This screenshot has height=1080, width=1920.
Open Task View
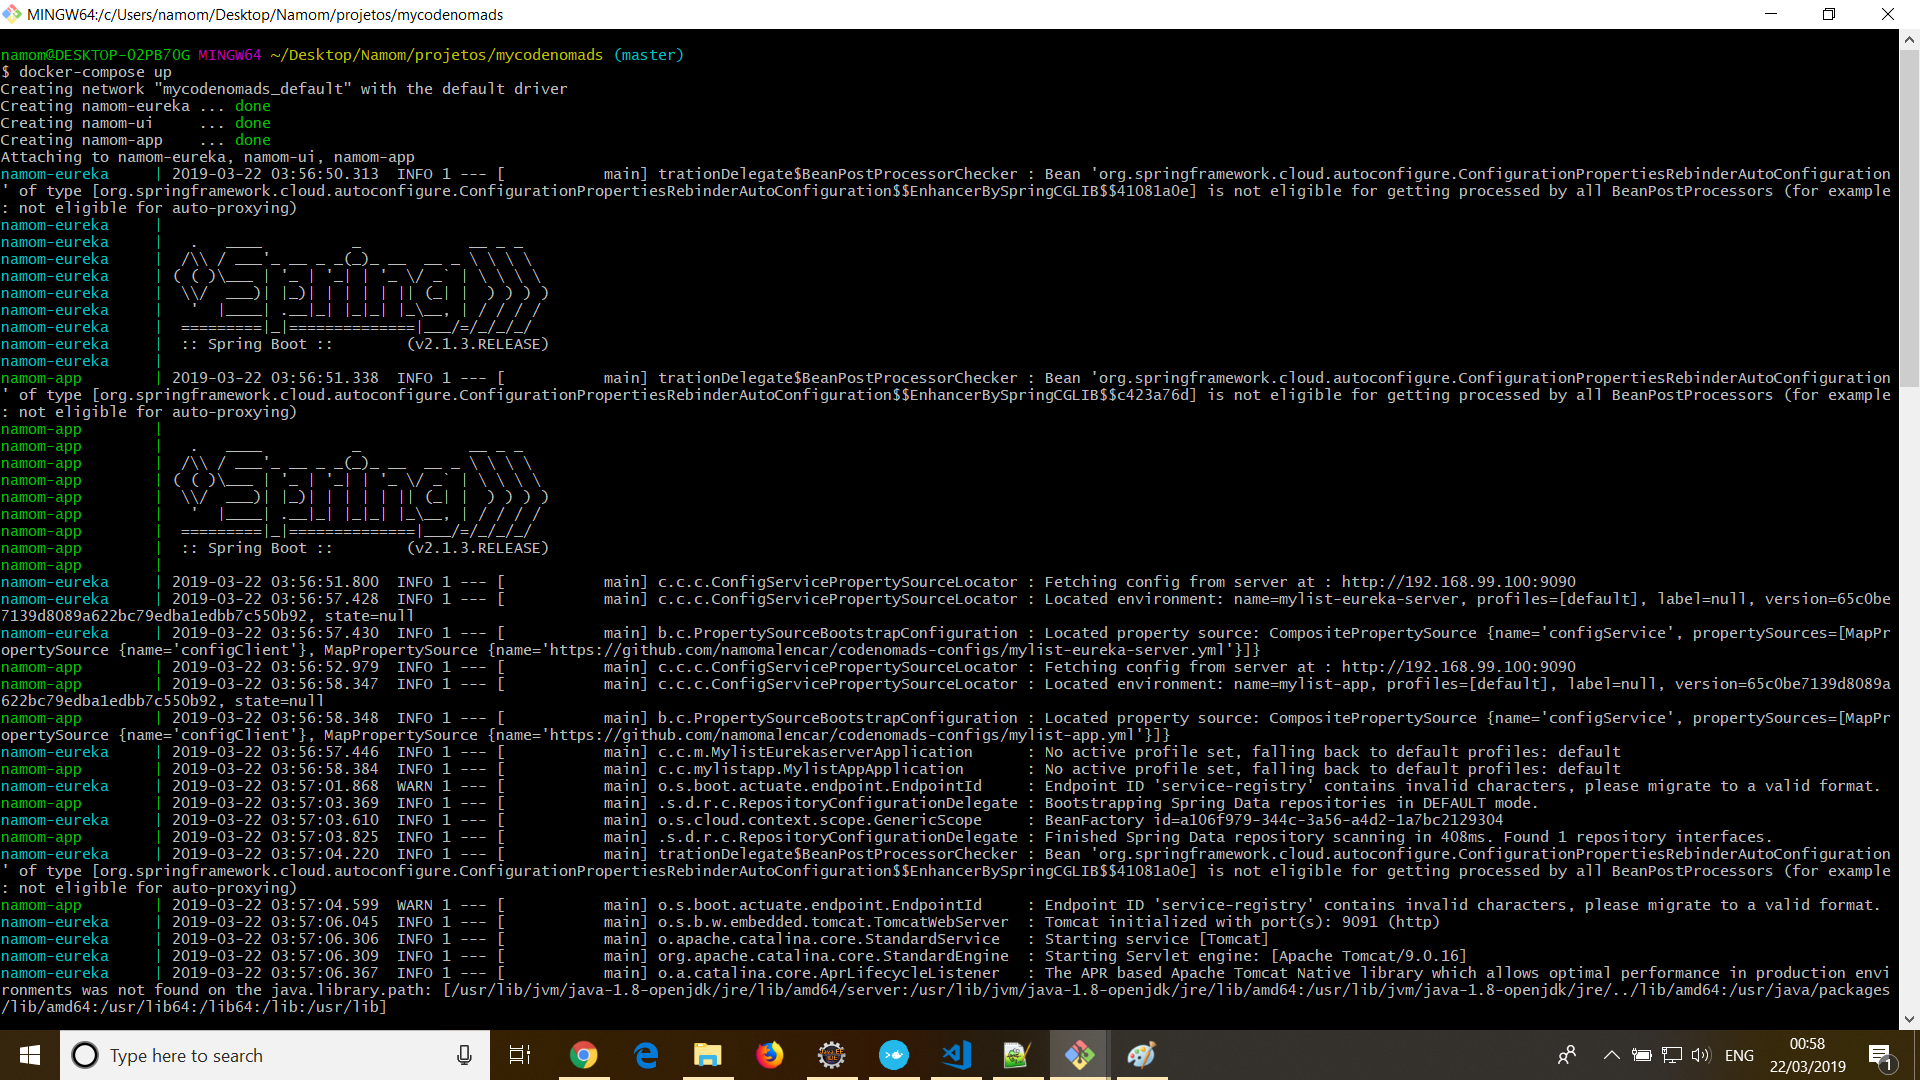520,1055
